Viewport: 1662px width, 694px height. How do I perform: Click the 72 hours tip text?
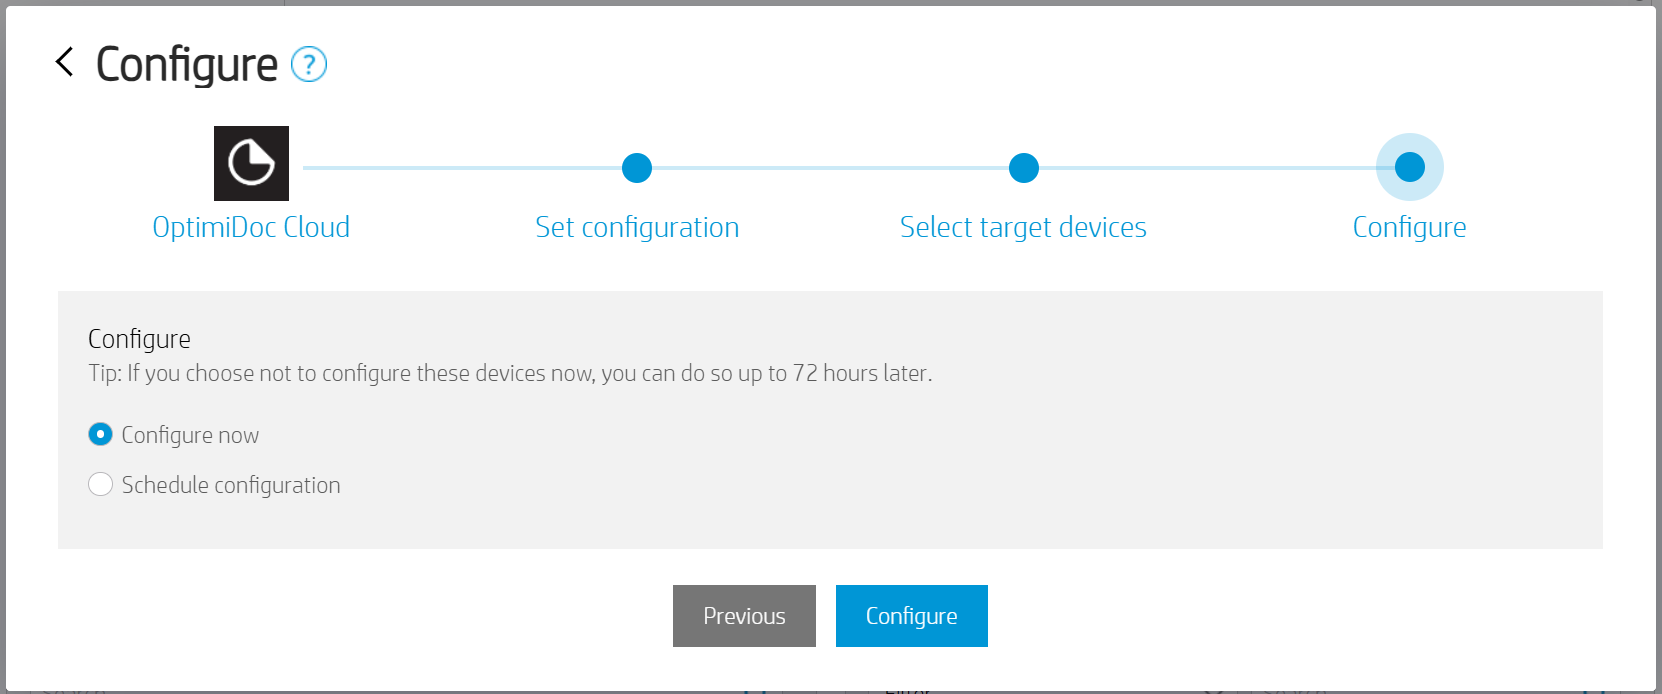[x=510, y=374]
